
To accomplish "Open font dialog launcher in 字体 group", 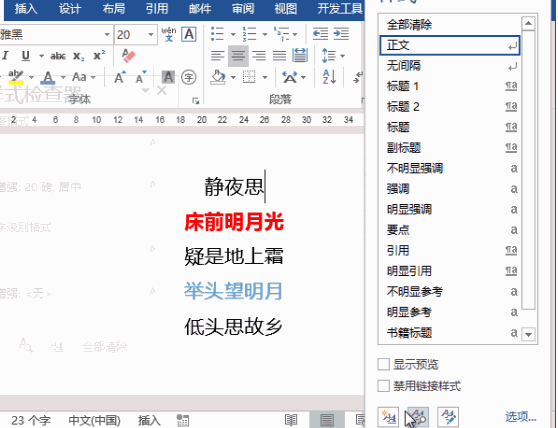I will pyautogui.click(x=196, y=101).
